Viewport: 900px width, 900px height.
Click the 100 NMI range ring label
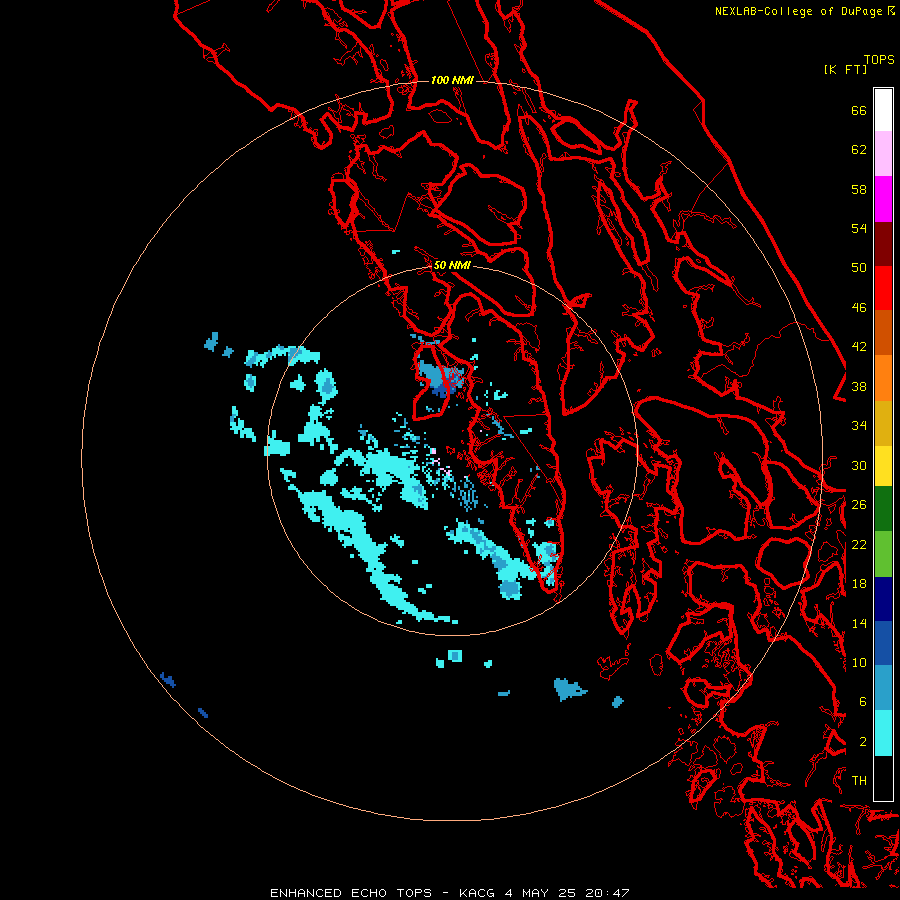pos(452,80)
